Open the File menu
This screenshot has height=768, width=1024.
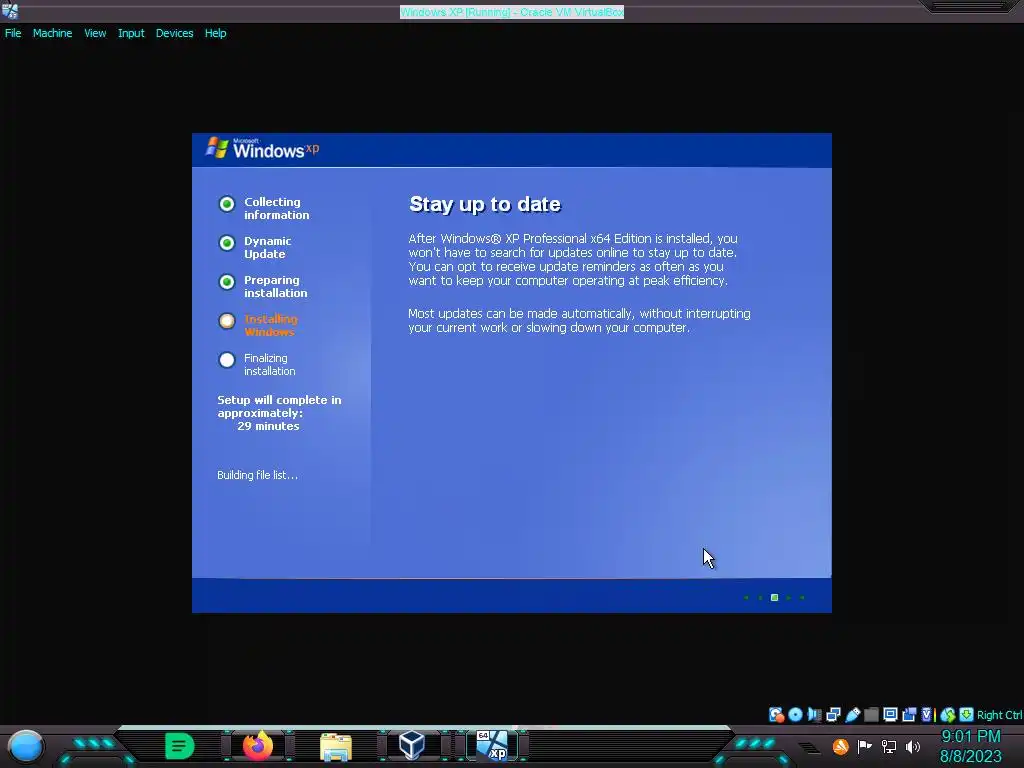pos(13,33)
